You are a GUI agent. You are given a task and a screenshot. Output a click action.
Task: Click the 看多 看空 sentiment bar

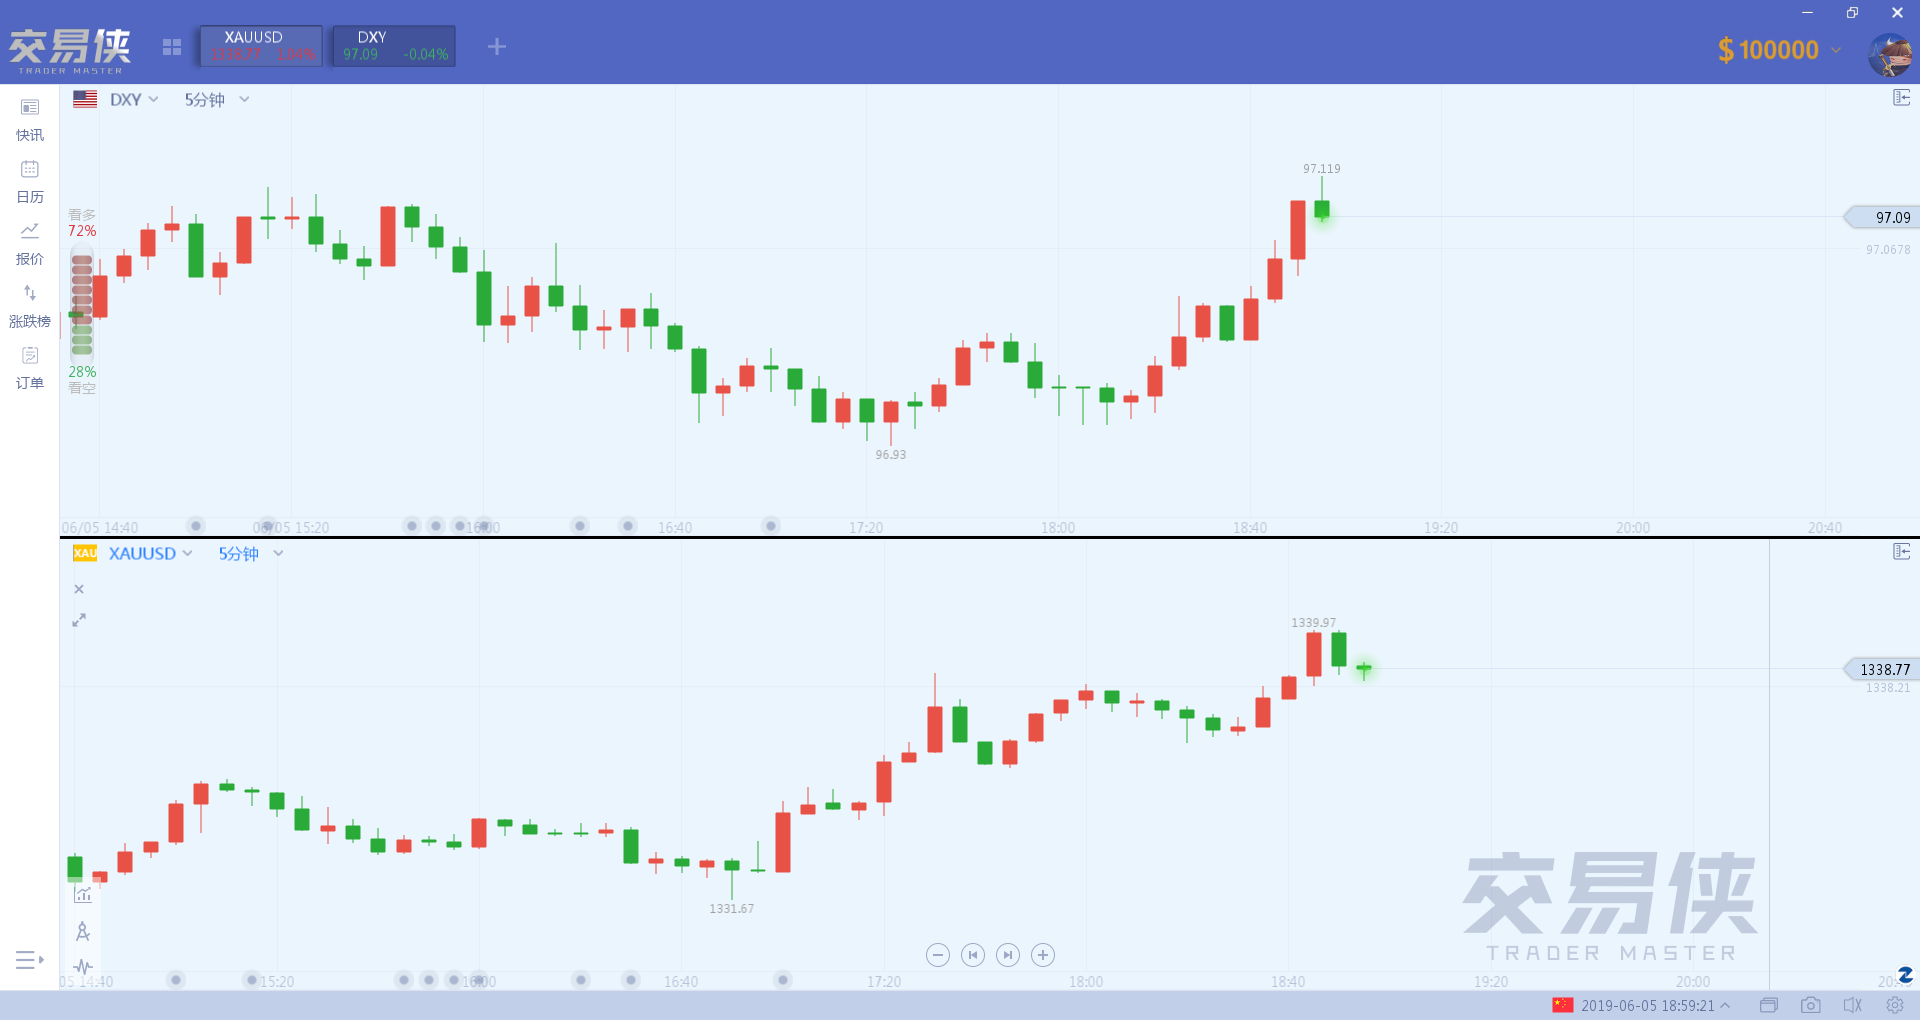click(82, 304)
